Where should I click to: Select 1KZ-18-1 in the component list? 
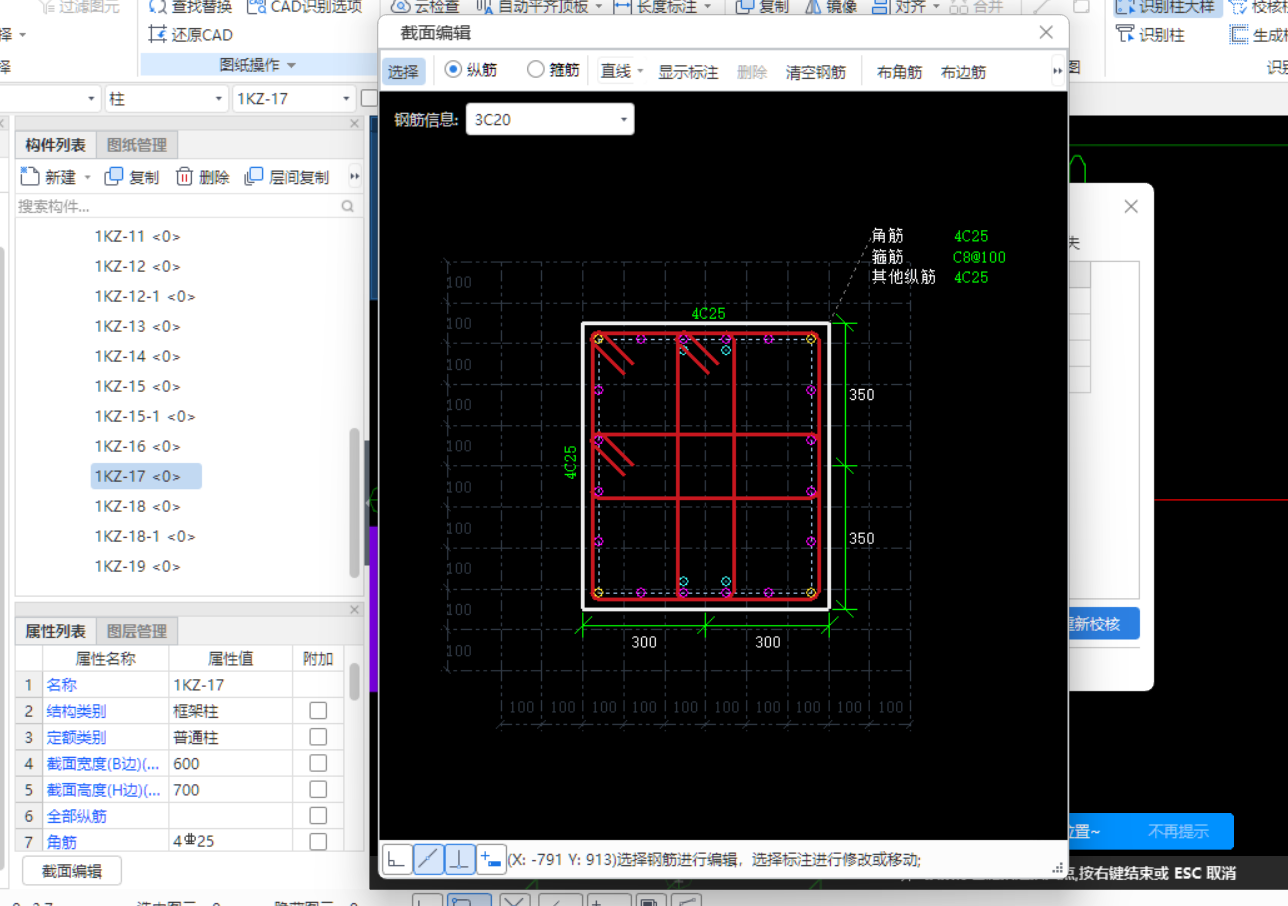145,536
